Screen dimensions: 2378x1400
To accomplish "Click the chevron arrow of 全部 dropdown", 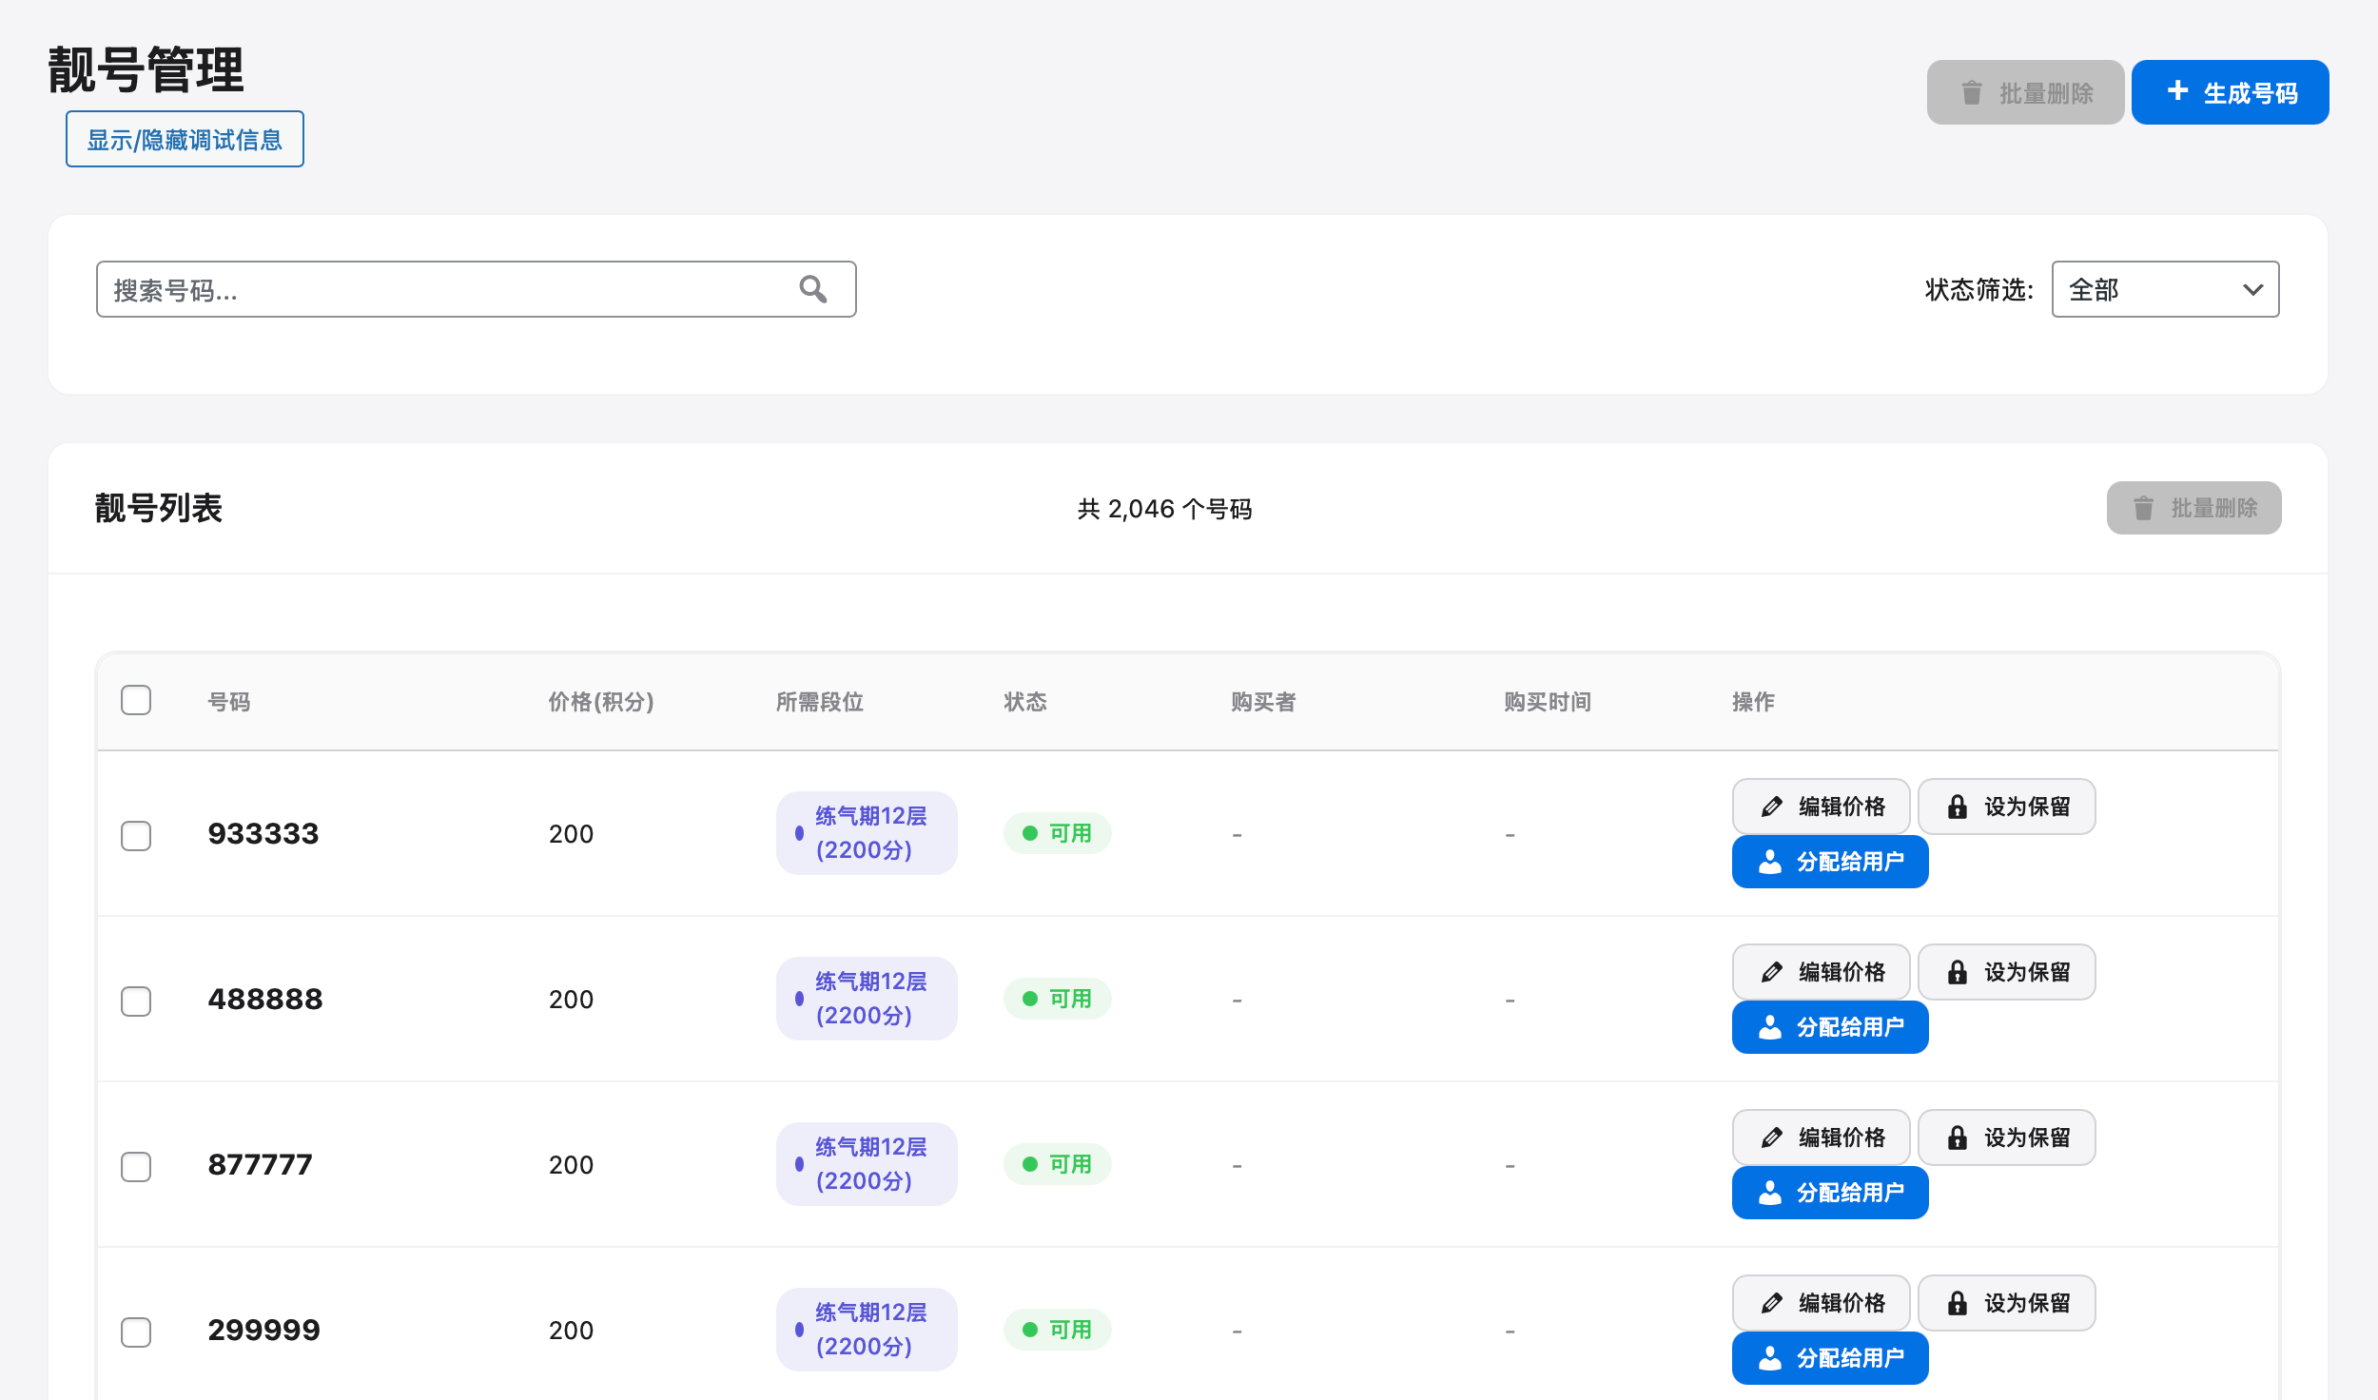I will [2252, 290].
